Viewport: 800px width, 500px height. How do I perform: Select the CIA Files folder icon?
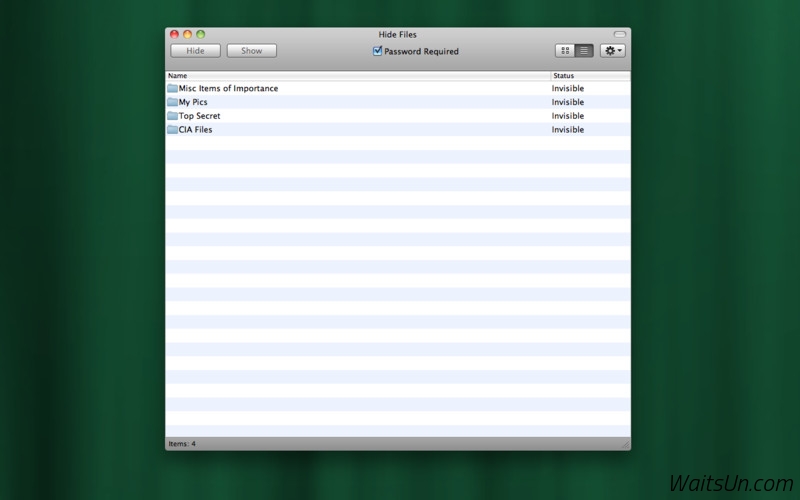click(x=172, y=130)
